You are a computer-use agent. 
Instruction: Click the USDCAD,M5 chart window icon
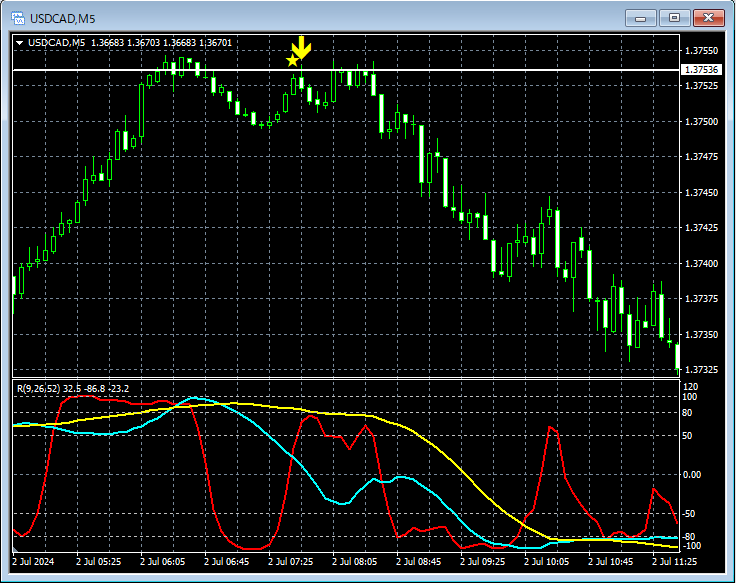click(x=18, y=18)
